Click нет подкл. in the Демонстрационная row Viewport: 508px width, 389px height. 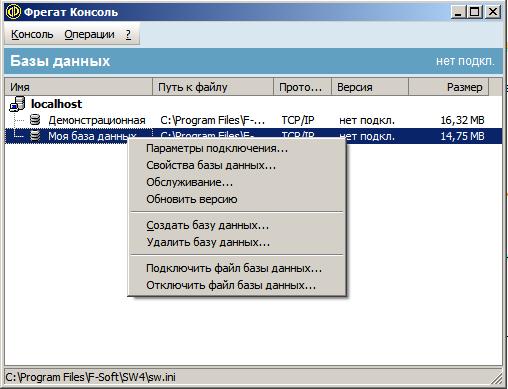point(367,120)
